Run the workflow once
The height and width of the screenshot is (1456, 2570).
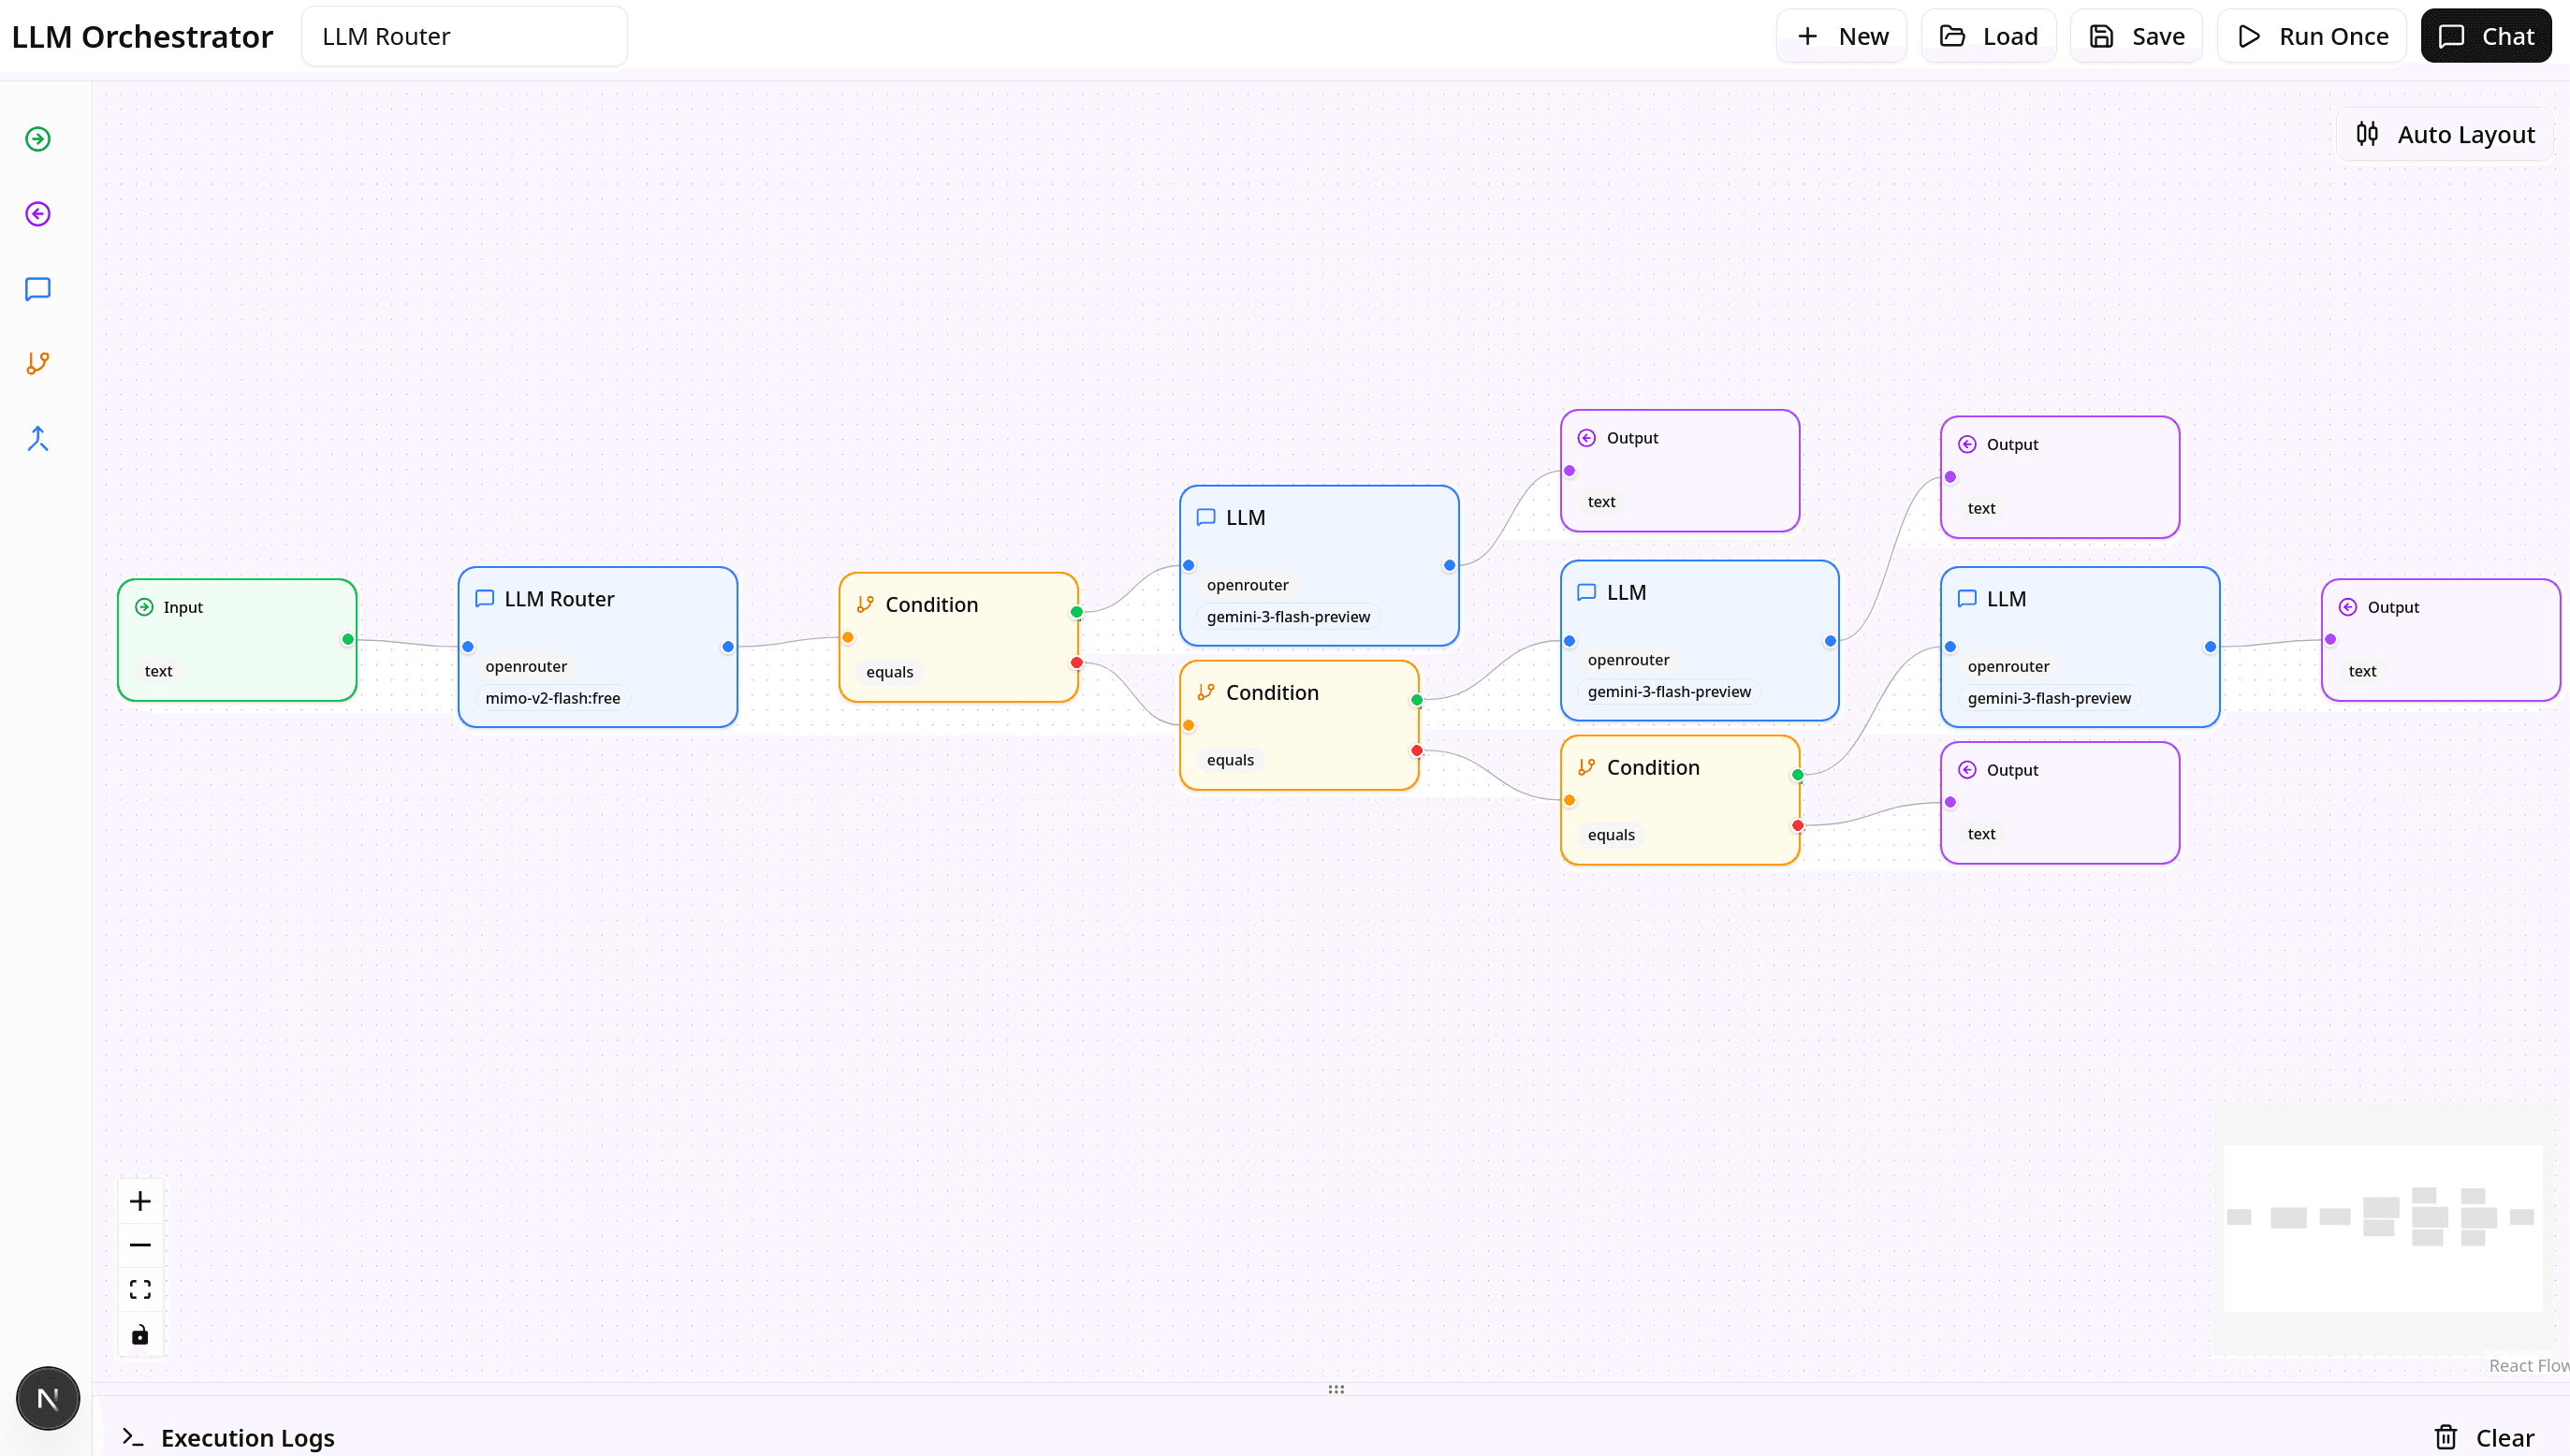(2312, 37)
